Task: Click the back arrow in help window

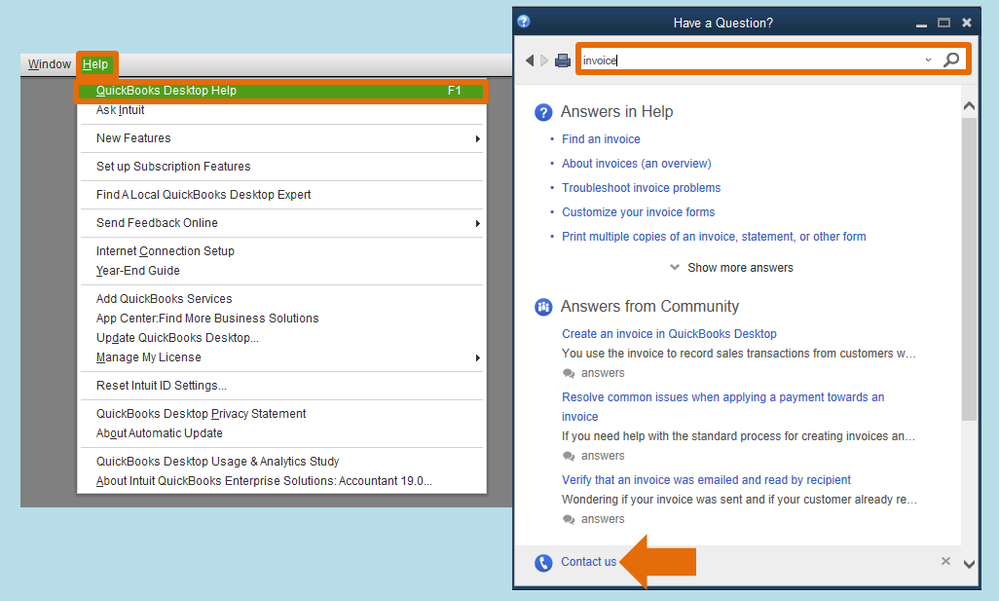Action: click(529, 61)
